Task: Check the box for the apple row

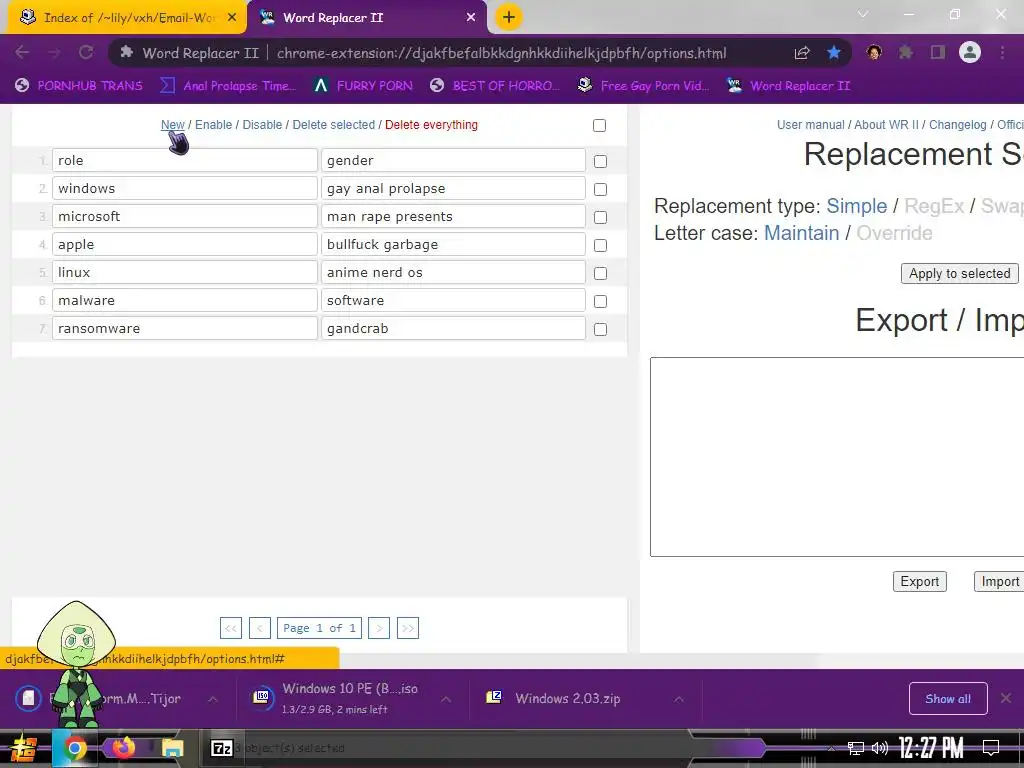Action: click(x=600, y=246)
